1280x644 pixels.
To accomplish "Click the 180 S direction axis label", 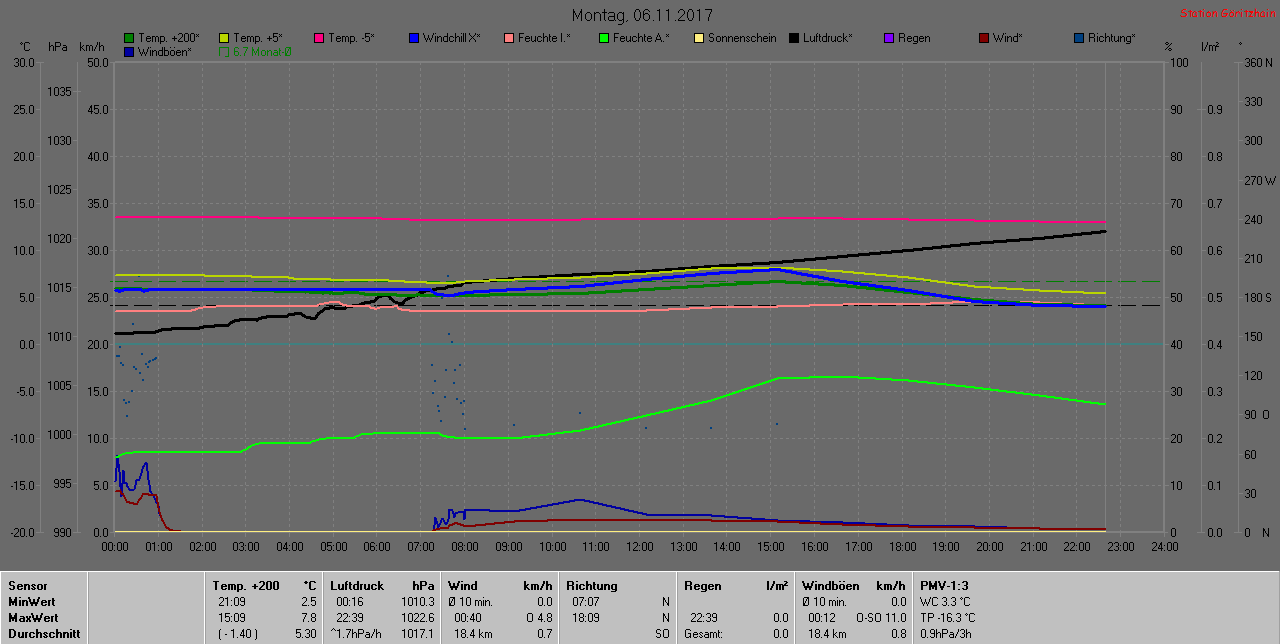I will point(1256,297).
